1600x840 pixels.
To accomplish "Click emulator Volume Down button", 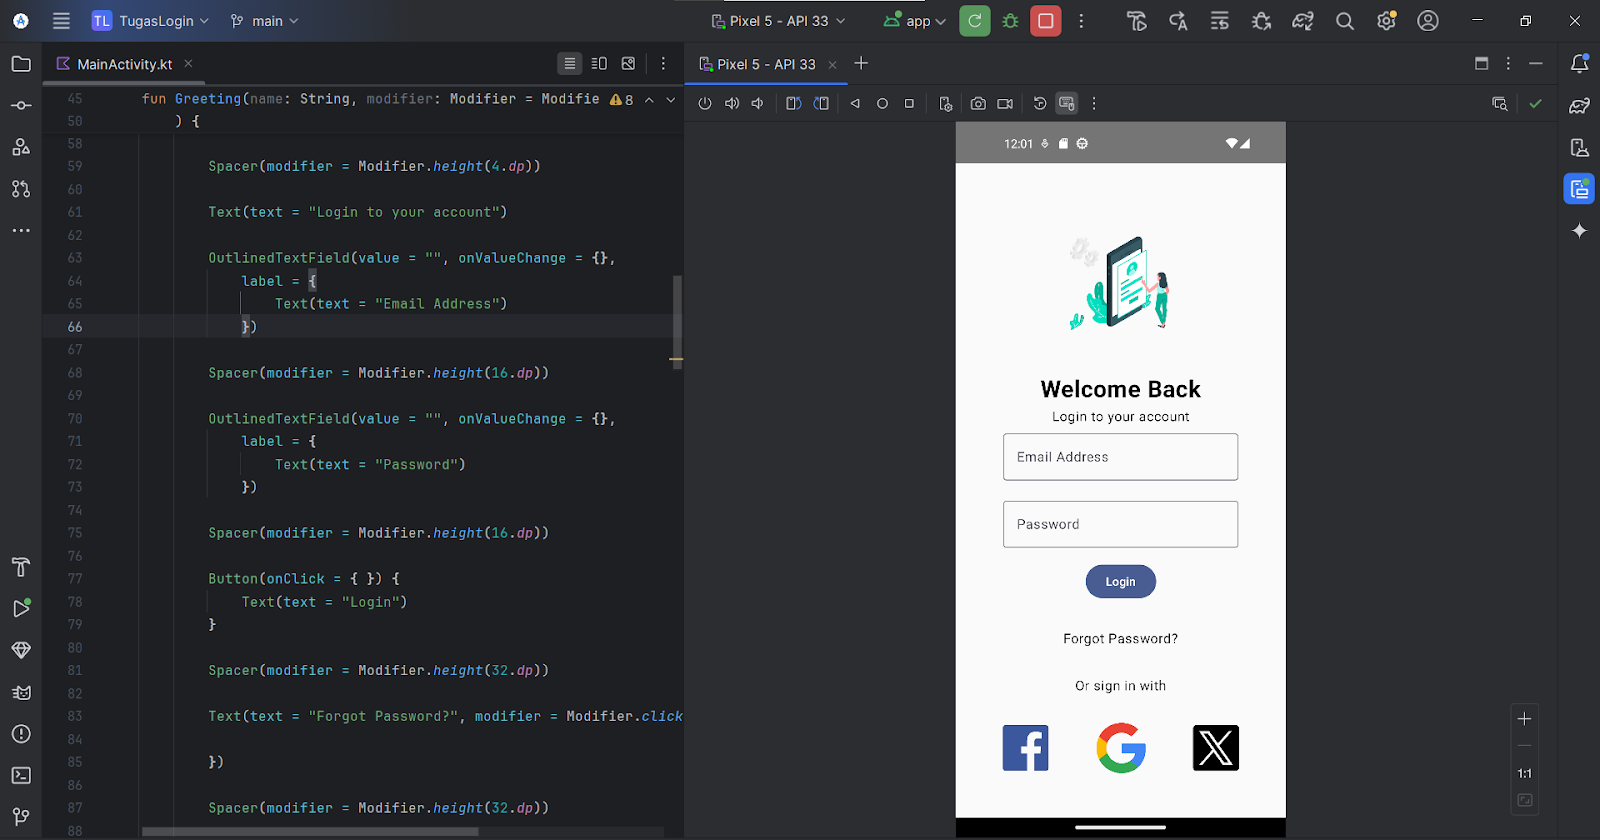I will click(x=757, y=103).
